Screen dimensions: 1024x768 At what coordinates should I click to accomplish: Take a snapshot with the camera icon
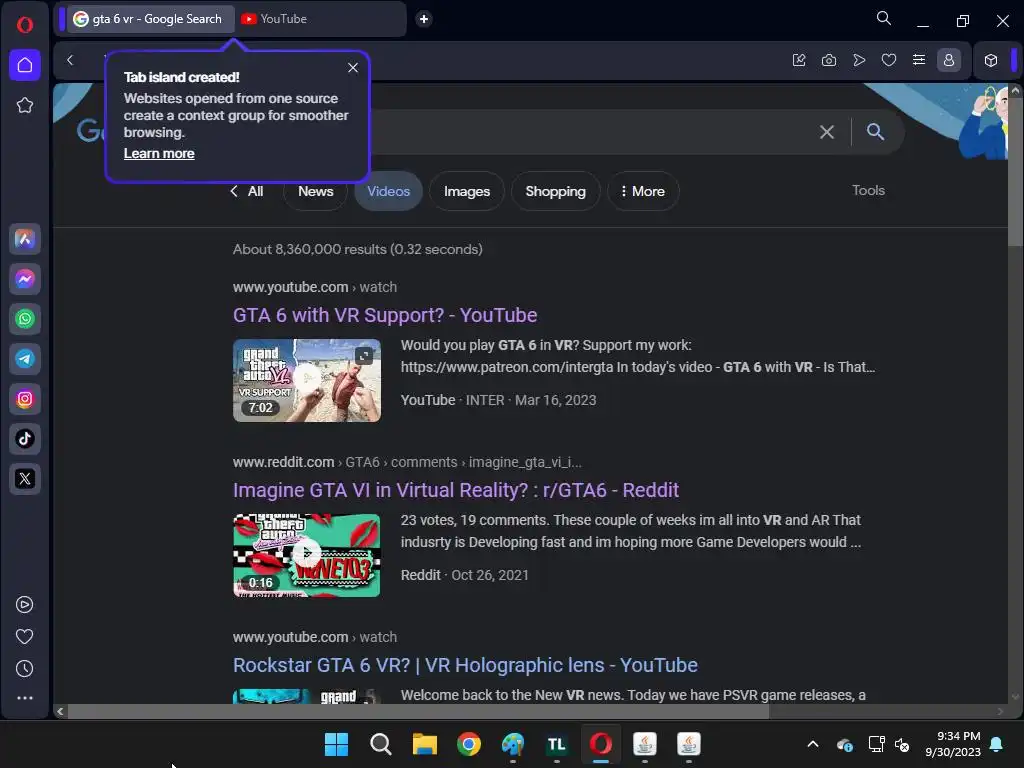click(x=829, y=61)
